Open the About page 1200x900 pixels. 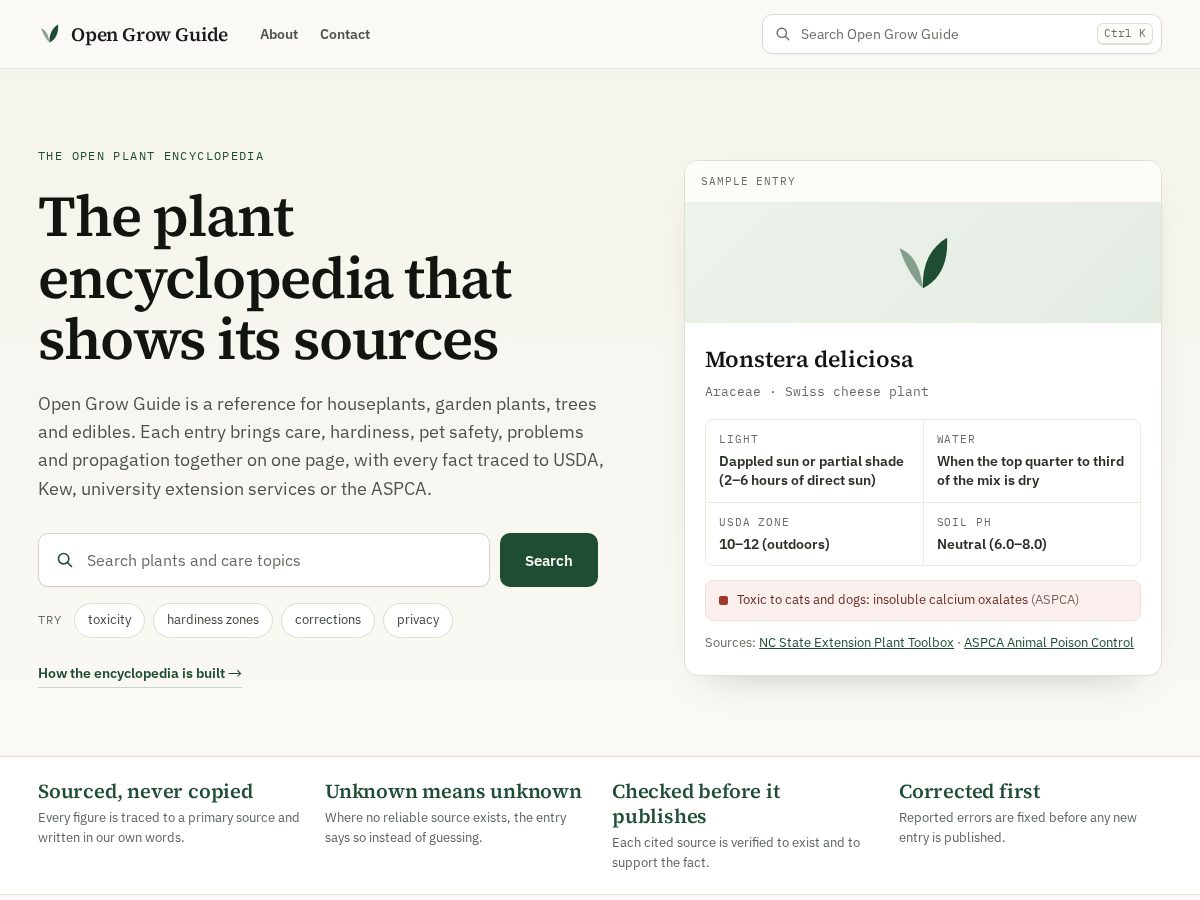[279, 34]
